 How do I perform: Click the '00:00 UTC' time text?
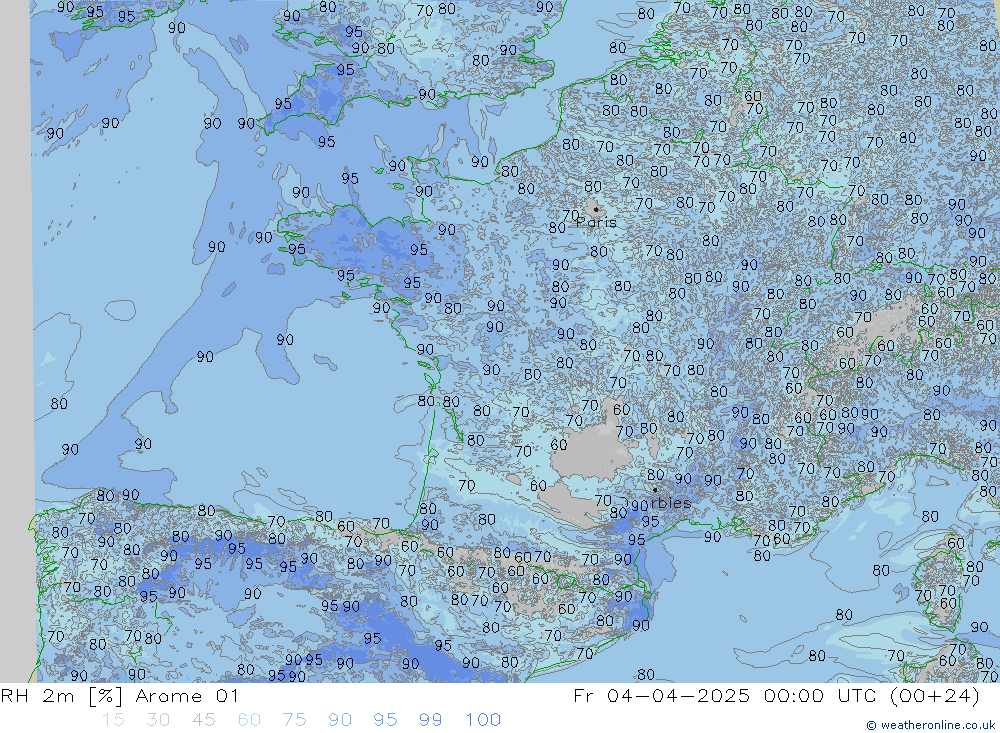820,695
